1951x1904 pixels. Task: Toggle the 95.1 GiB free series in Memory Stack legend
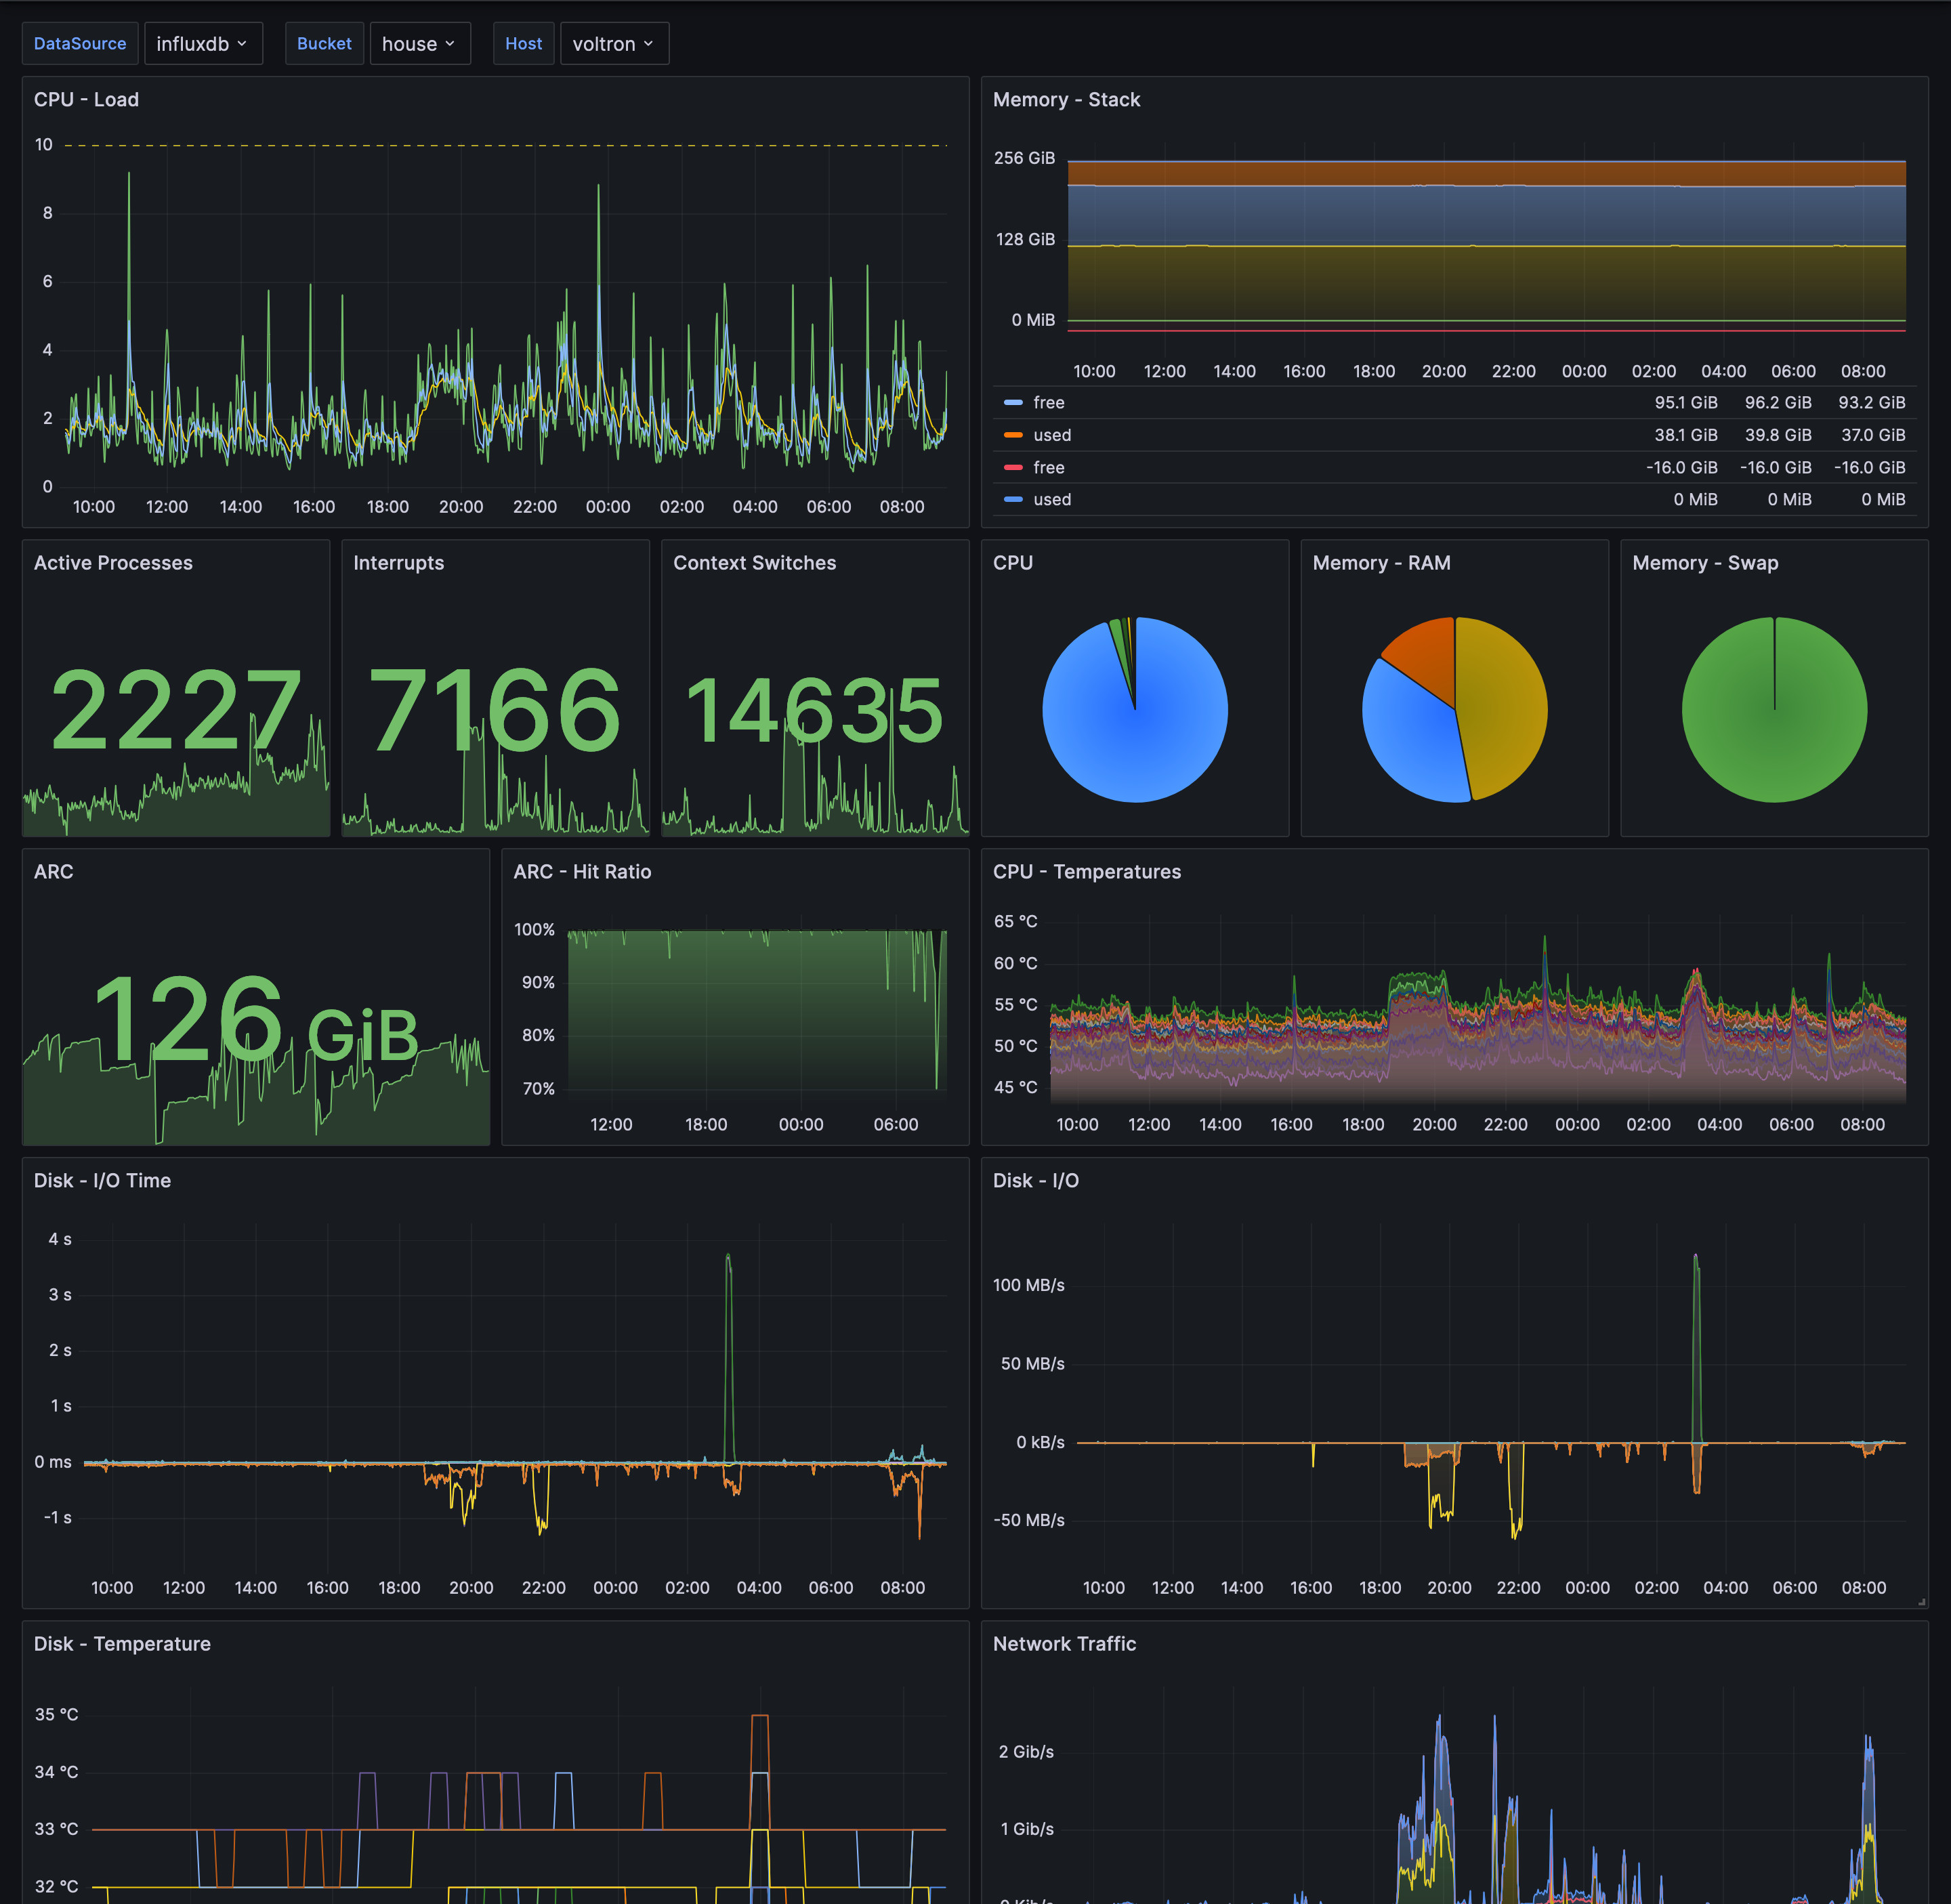(x=1048, y=402)
